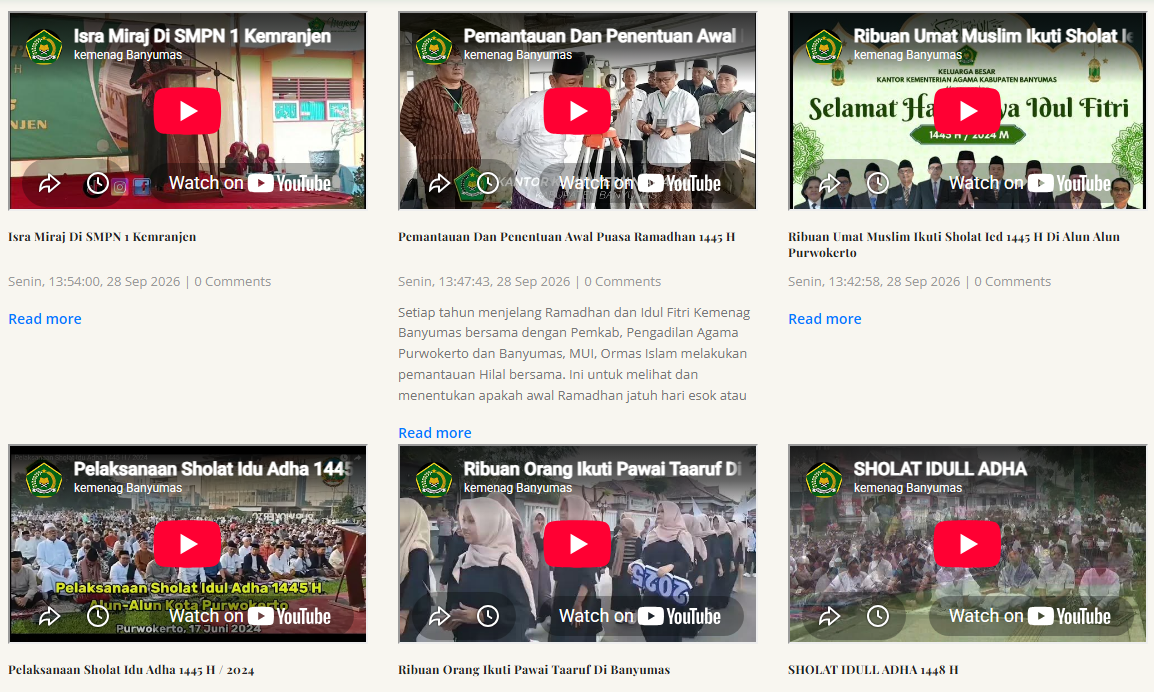Click Watch Later clock on SHOLAT IDULL ADHA video
The height and width of the screenshot is (692, 1154).
pyautogui.click(x=878, y=615)
